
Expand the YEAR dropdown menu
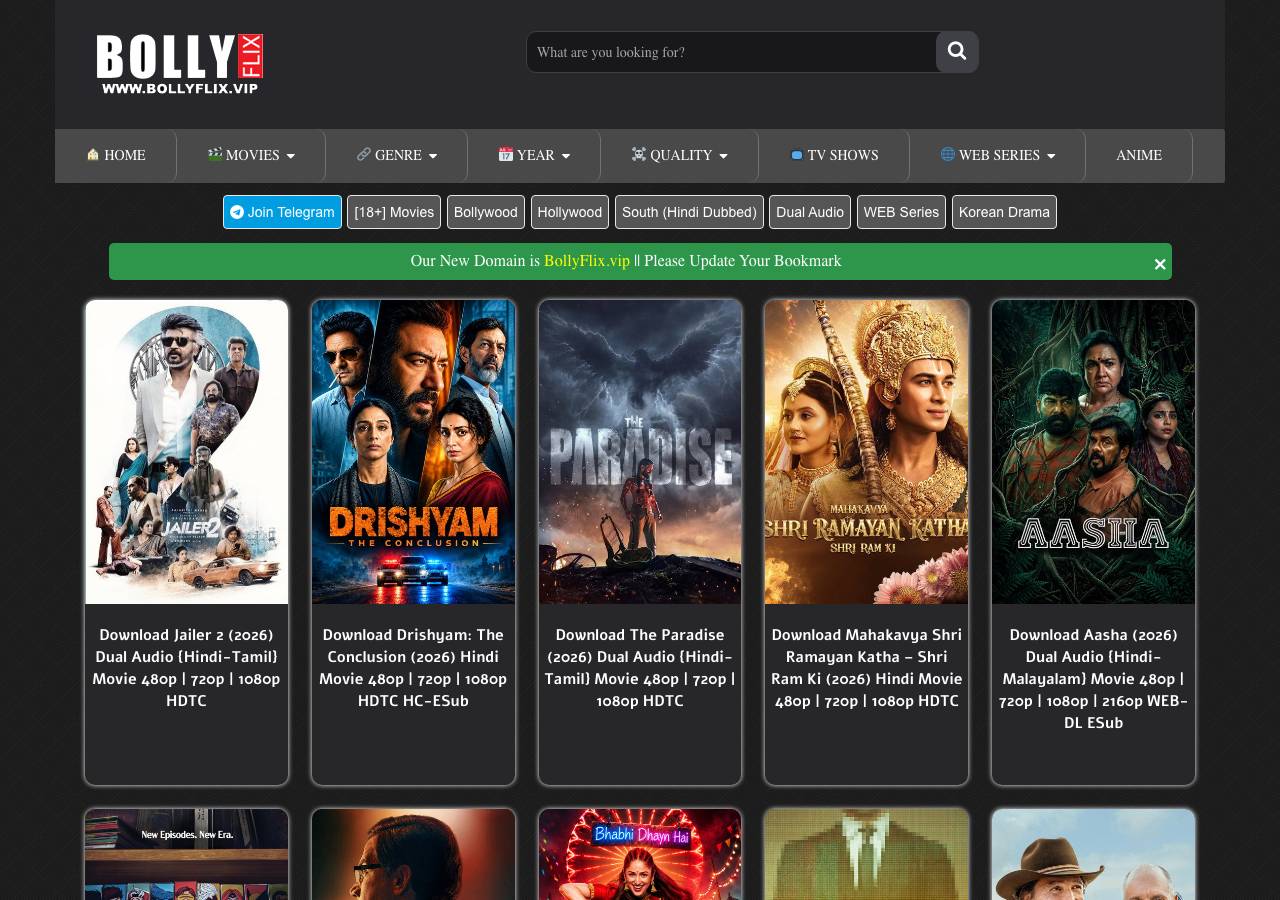point(534,156)
